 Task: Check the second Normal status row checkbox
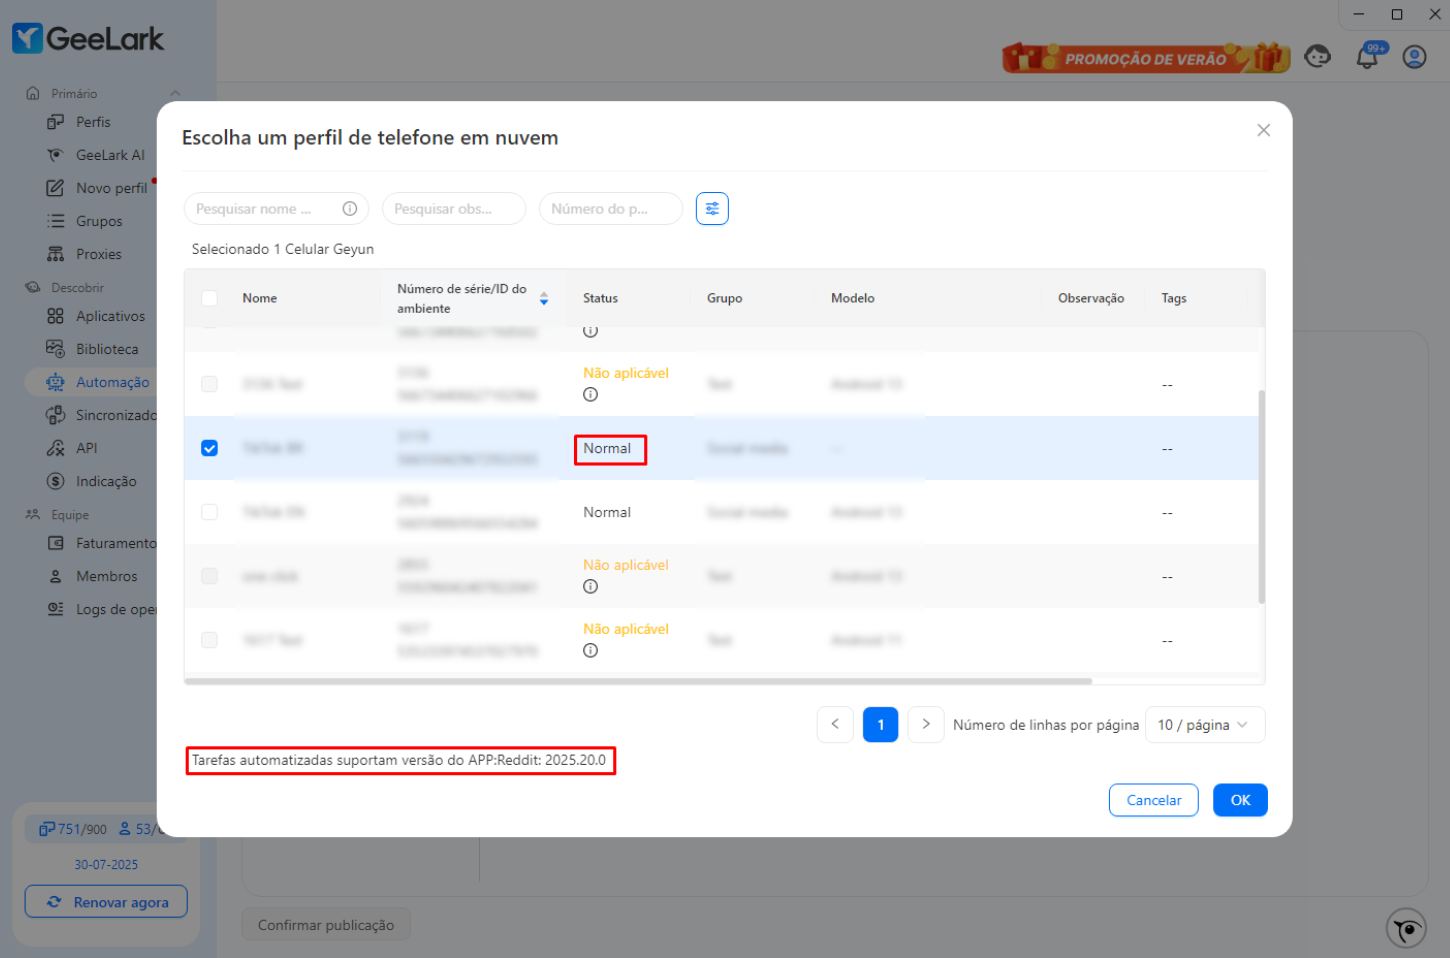tap(209, 512)
